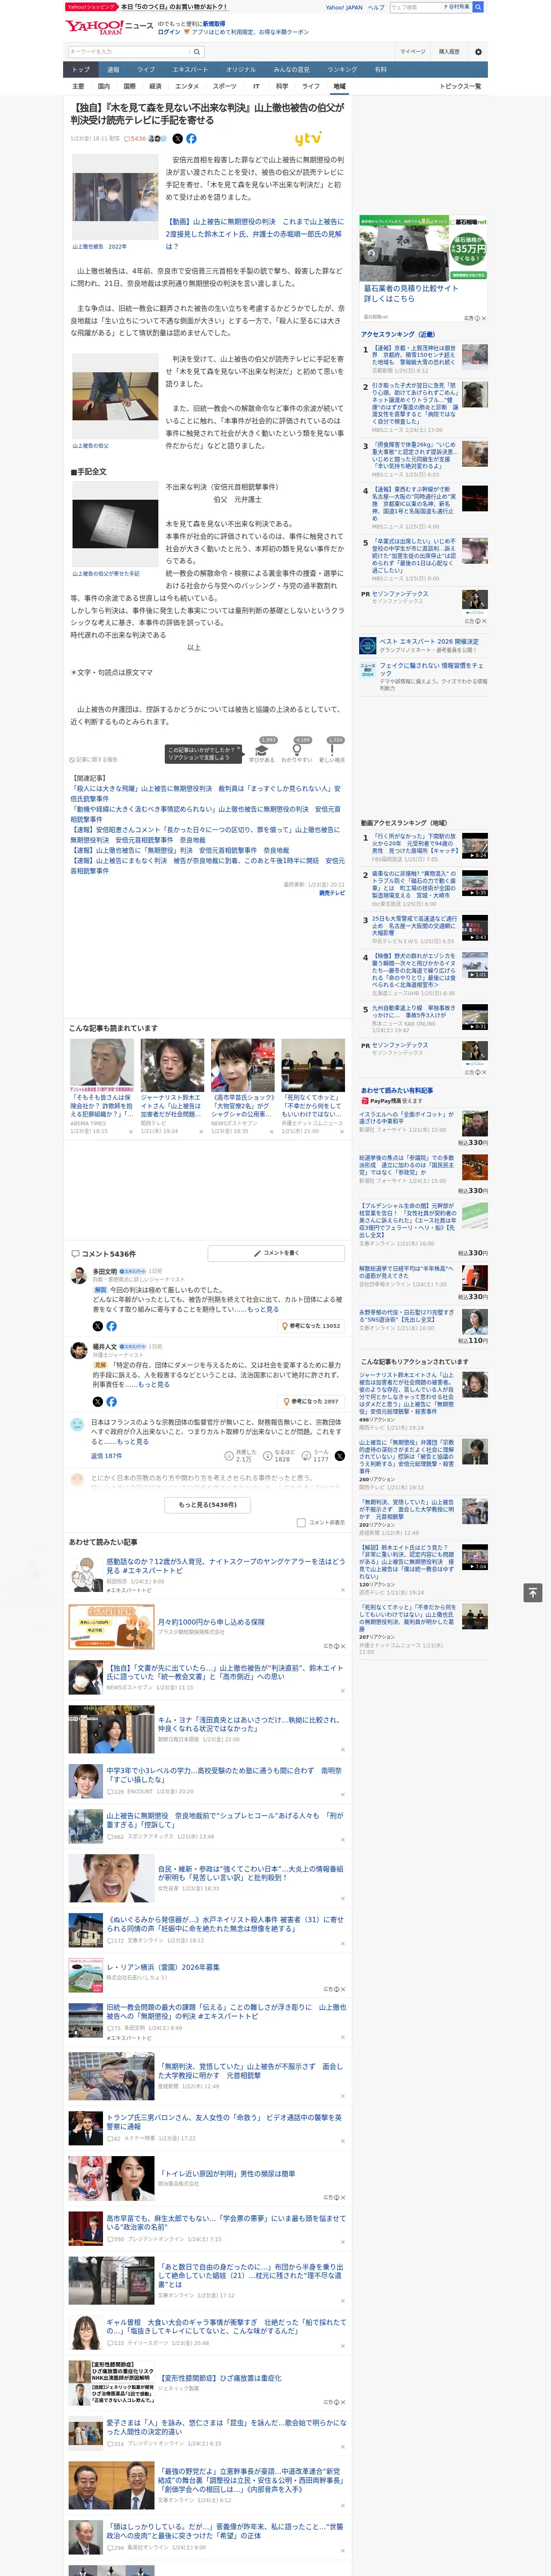Select the ライブ tab in the dark navigation bar
This screenshot has height=2576, width=551.
pos(146,69)
